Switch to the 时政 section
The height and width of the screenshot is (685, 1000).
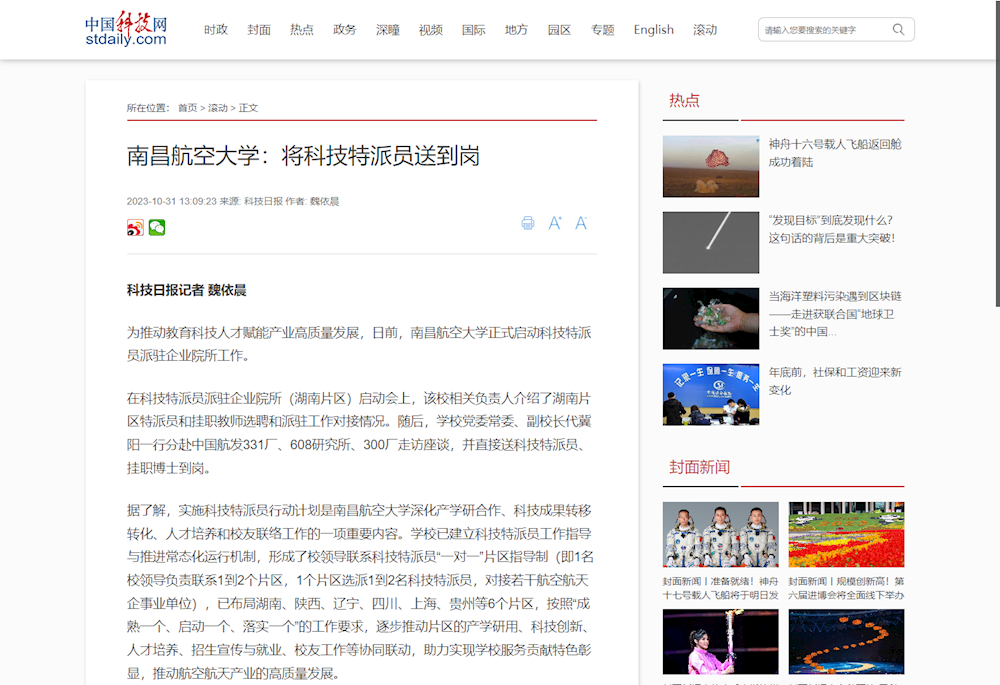point(215,30)
